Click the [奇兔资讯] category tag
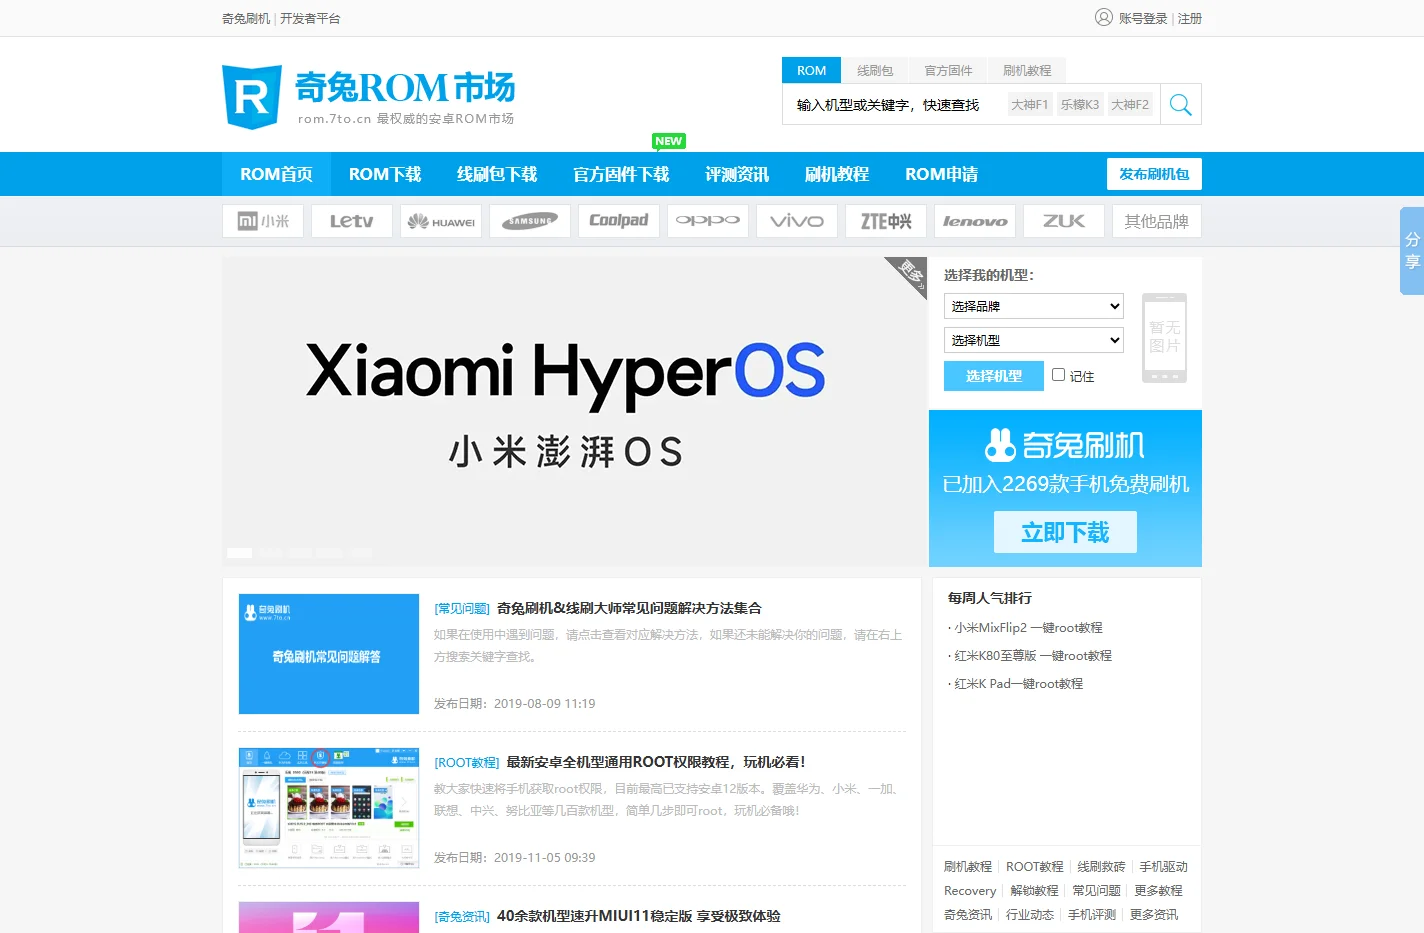Image resolution: width=1424 pixels, height=933 pixels. click(462, 916)
